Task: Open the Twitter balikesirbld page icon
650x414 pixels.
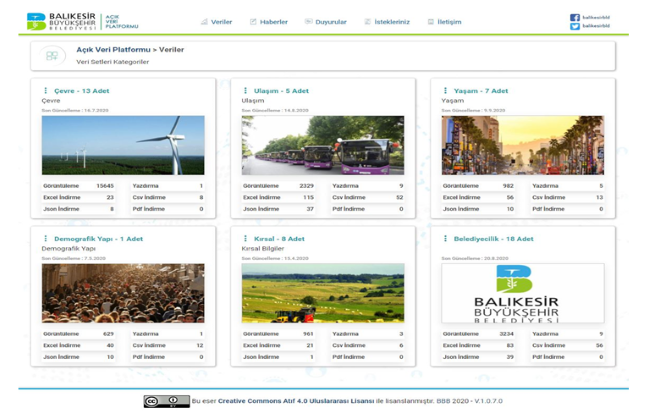Action: [x=575, y=27]
